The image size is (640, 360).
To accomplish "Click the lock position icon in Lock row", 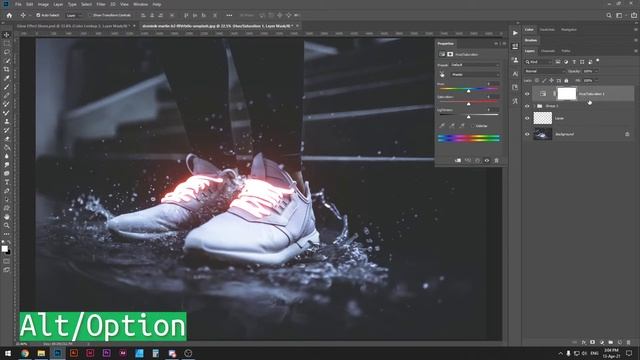I will point(551,80).
